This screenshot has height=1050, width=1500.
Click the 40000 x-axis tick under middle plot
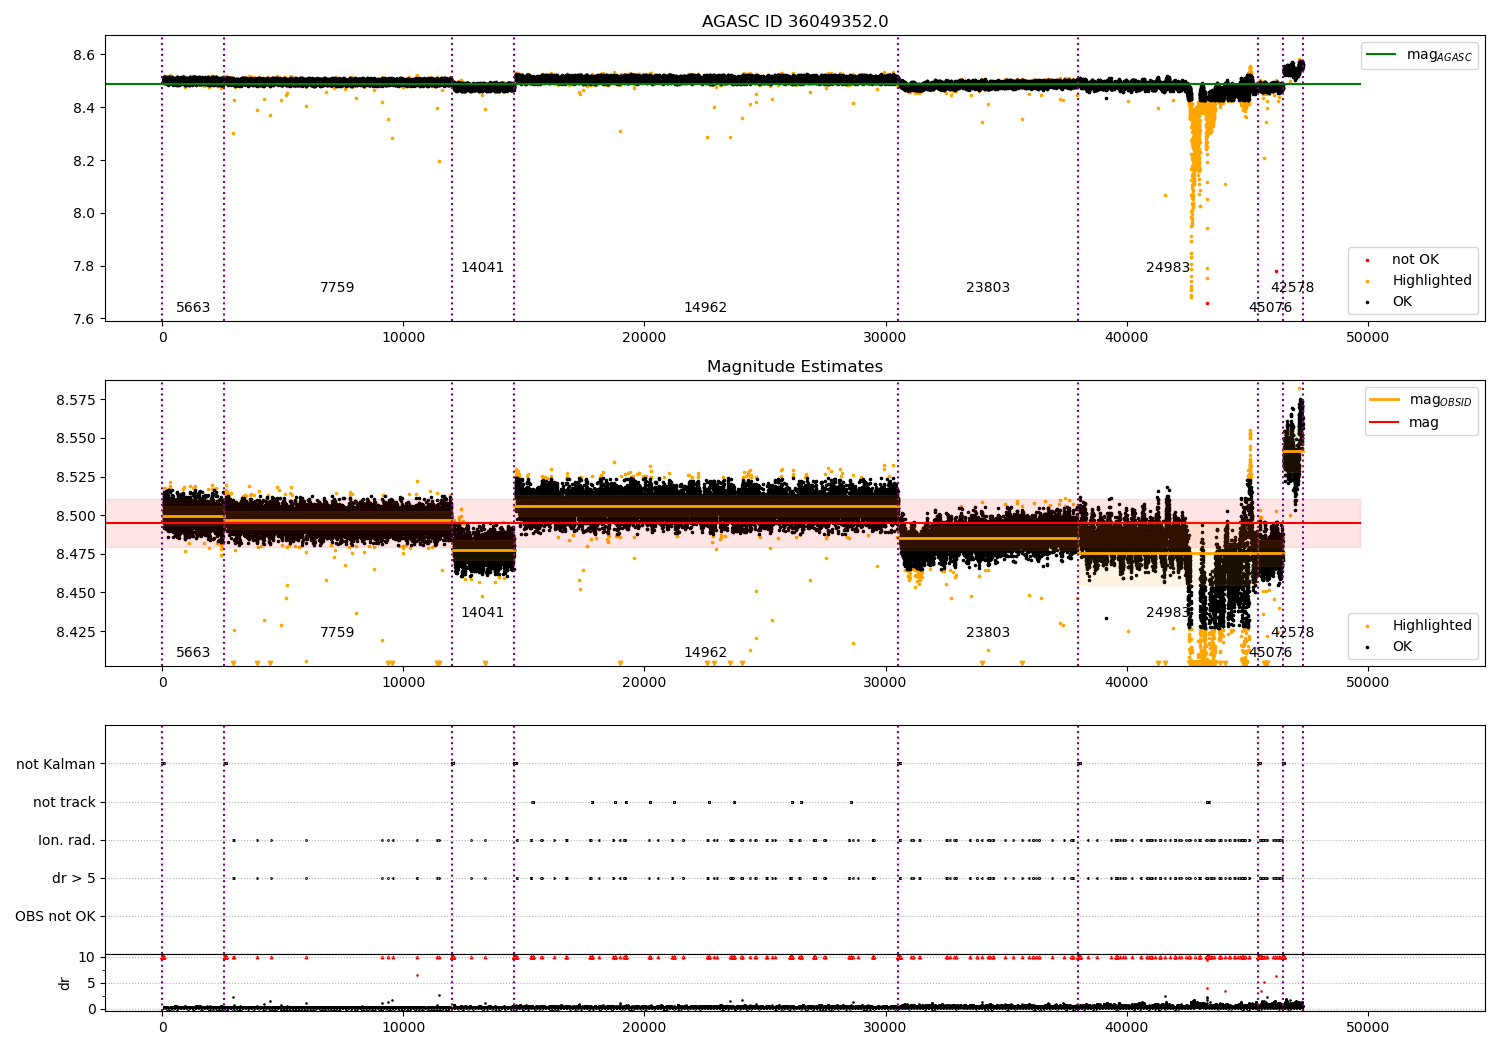click(x=1126, y=683)
